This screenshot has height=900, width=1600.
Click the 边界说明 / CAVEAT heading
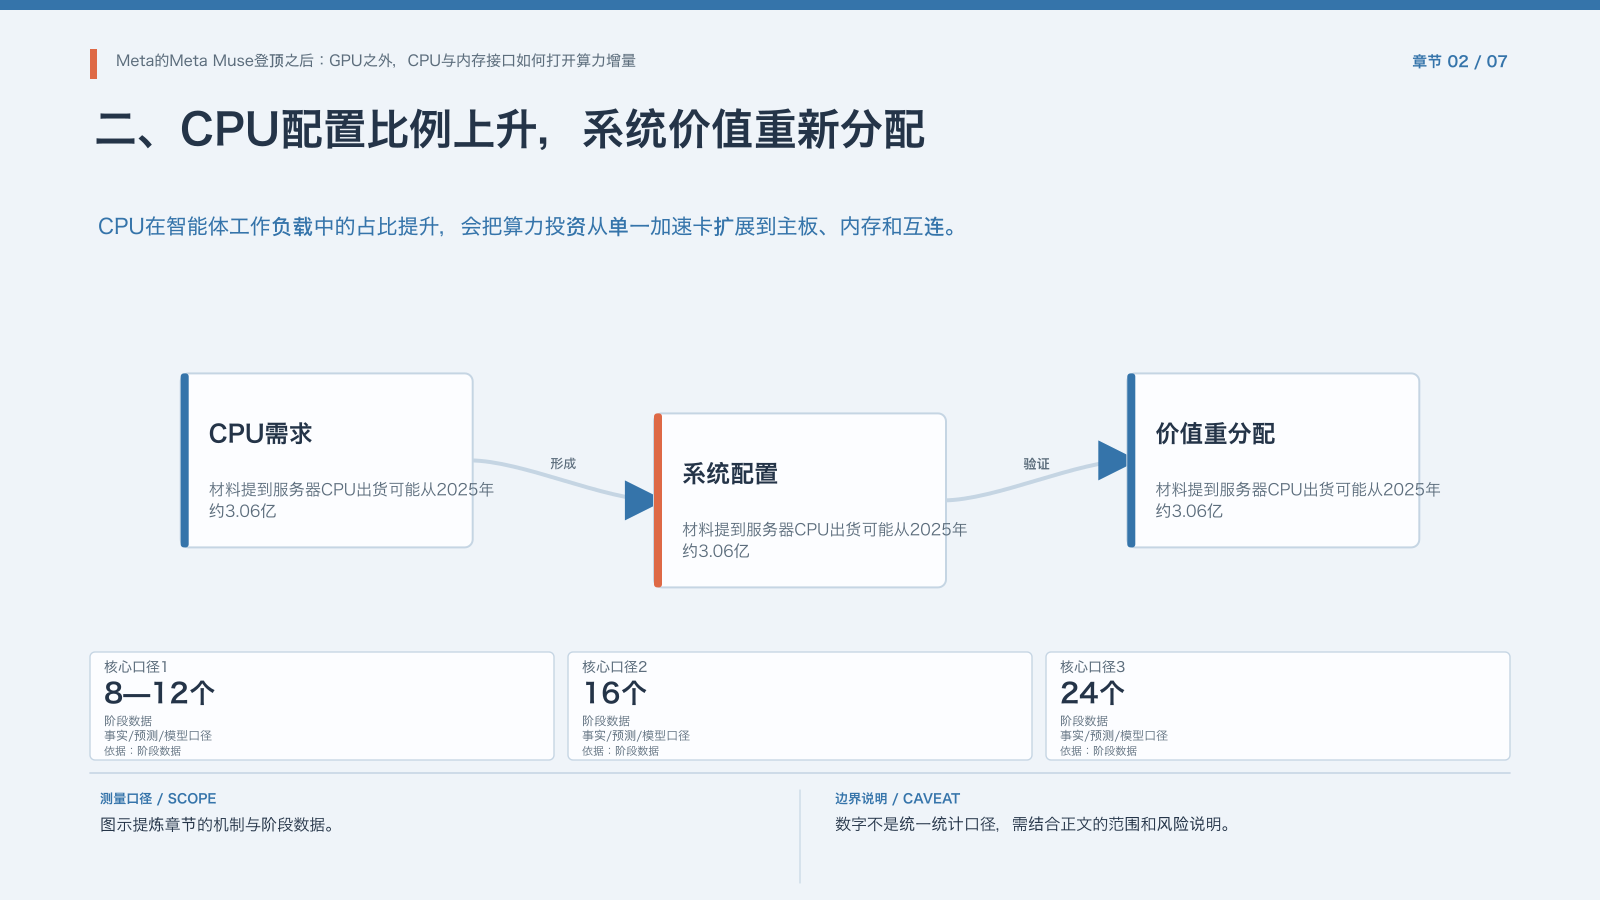coord(897,799)
